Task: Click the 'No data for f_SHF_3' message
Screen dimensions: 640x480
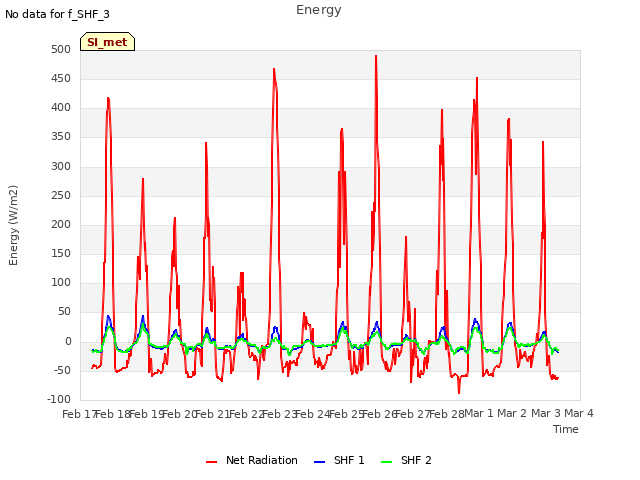Action: pos(57,14)
